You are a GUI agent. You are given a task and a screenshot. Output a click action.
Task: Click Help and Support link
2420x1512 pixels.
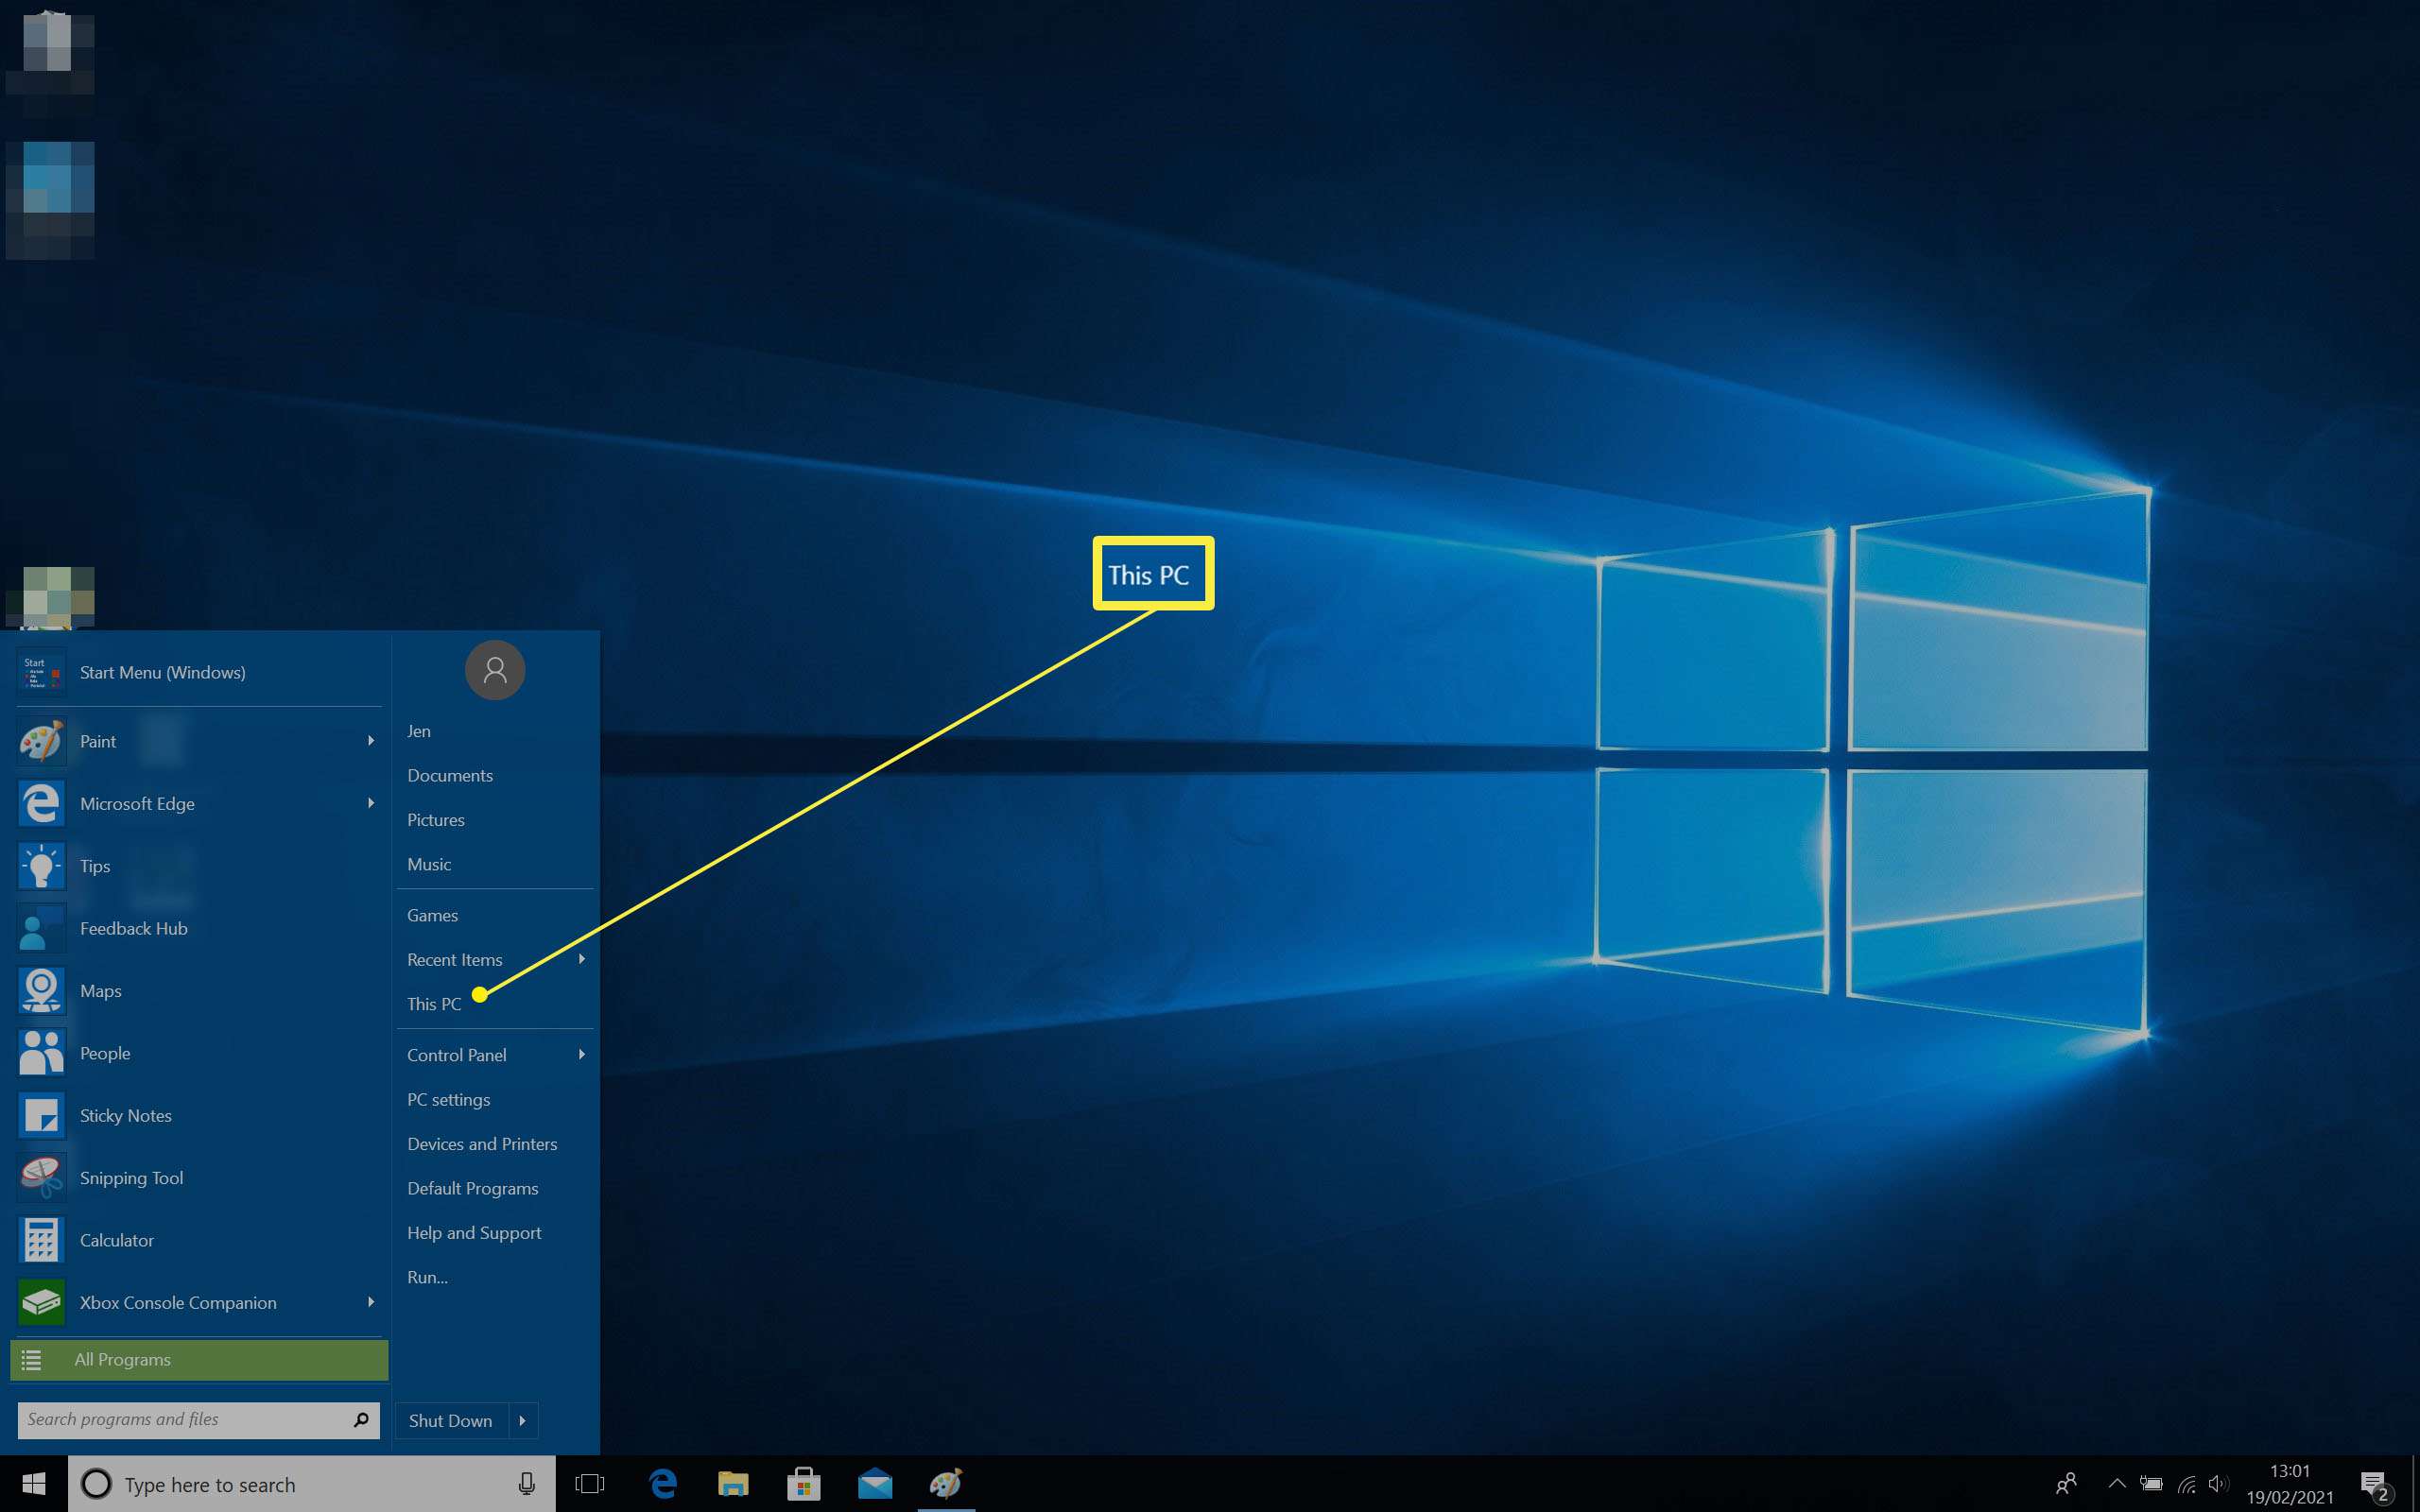point(474,1231)
